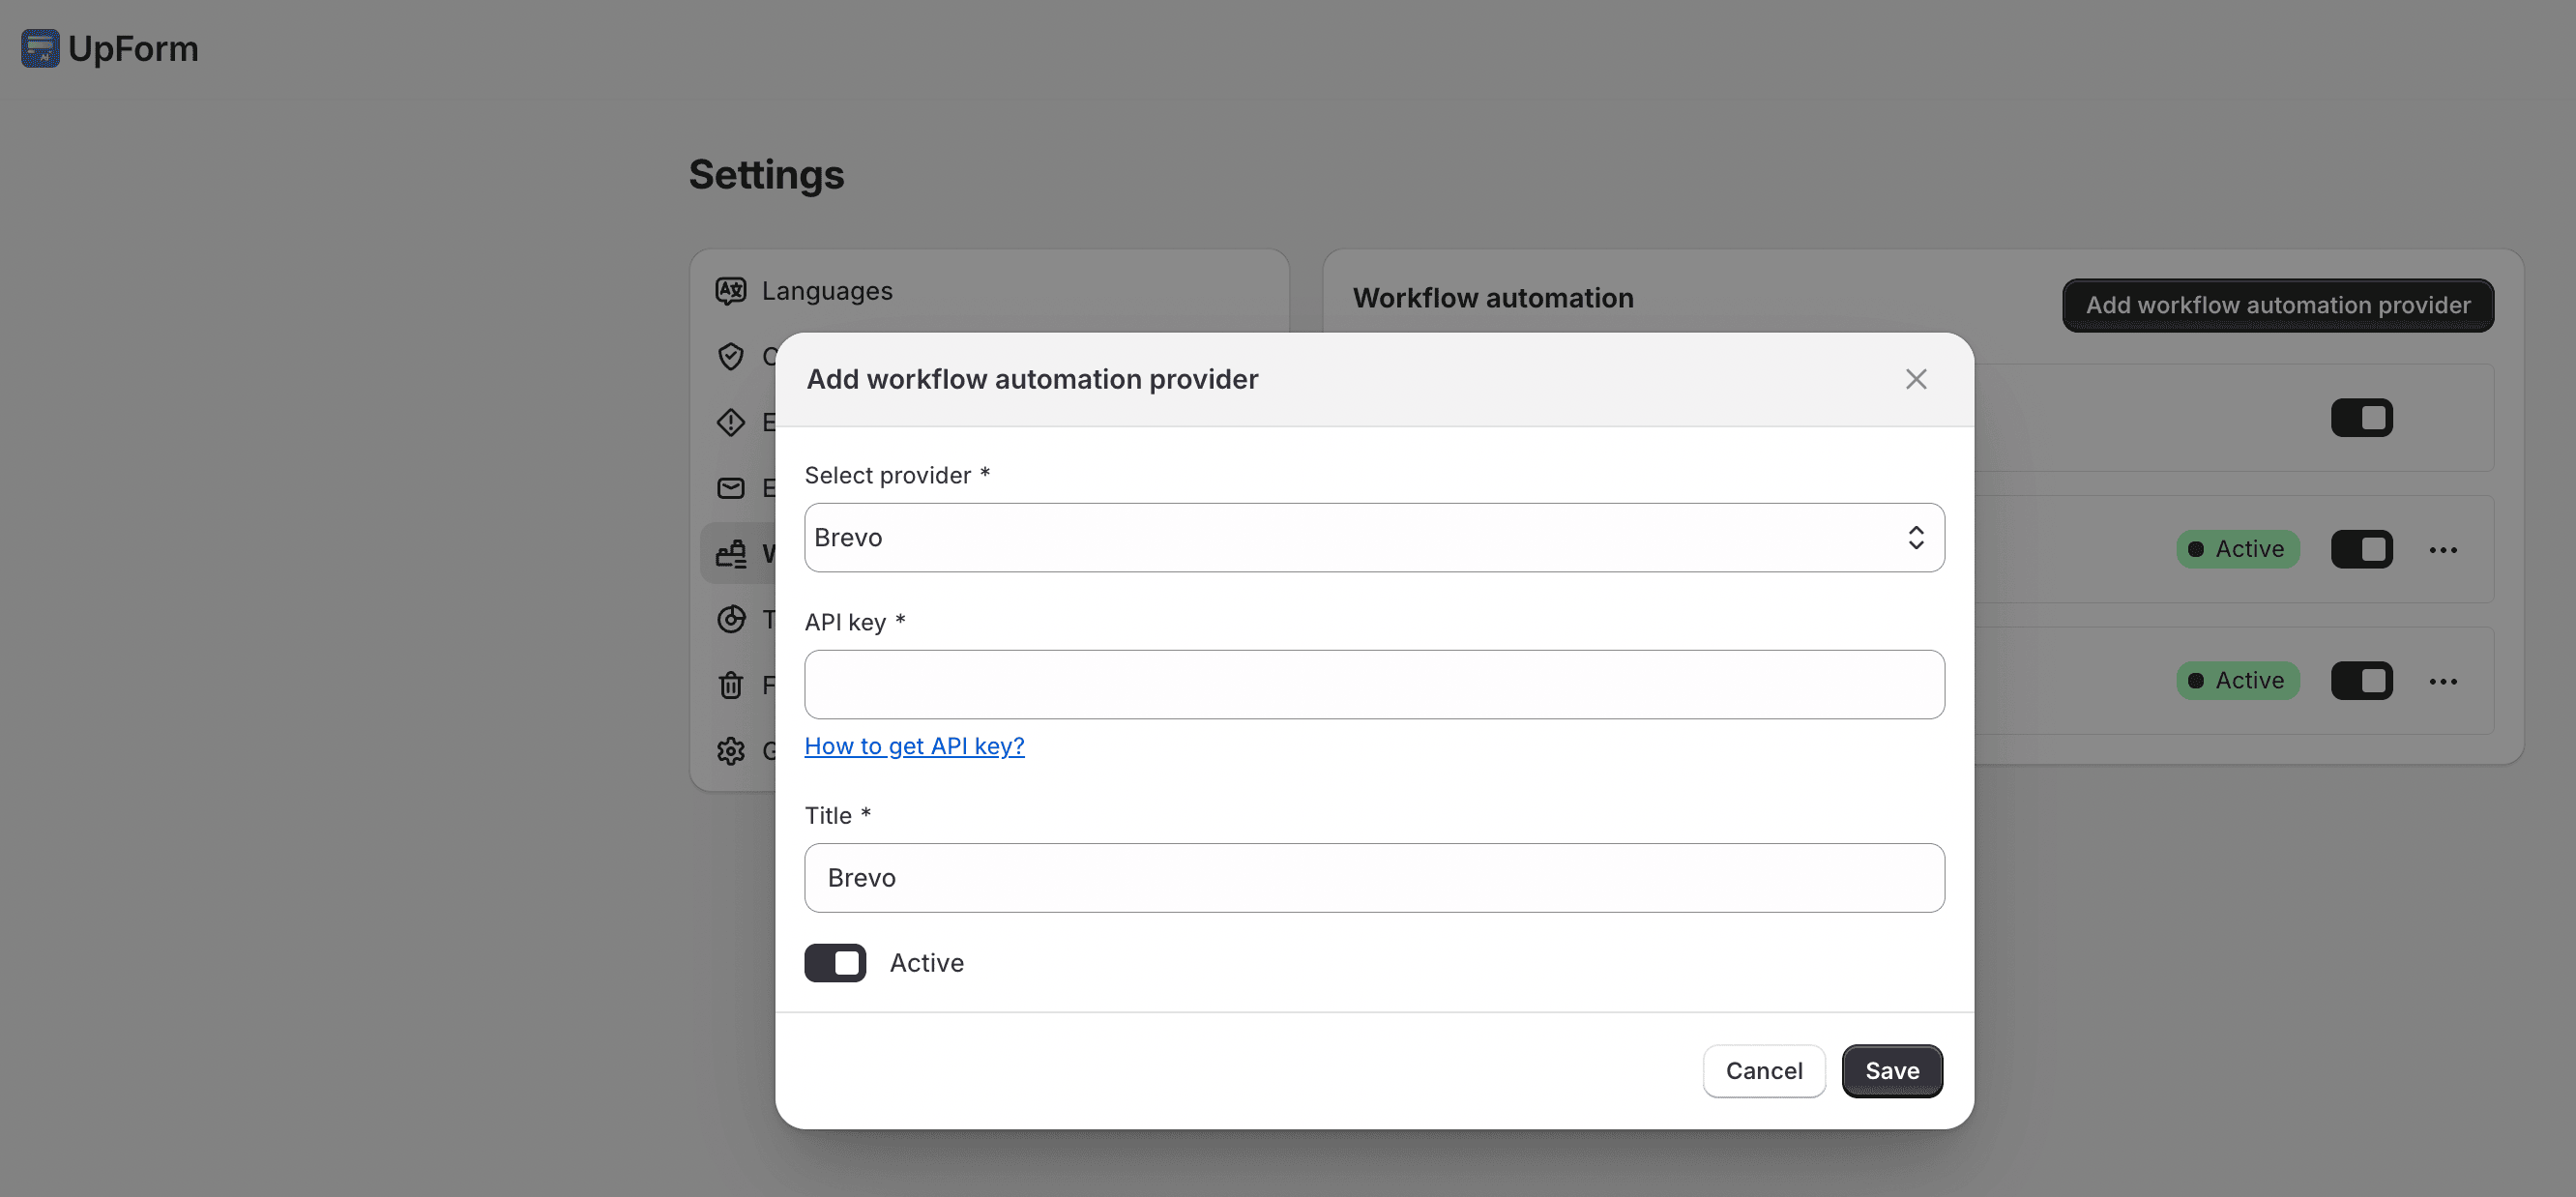
Task: Click the Cancel button
Action: [1764, 1071]
